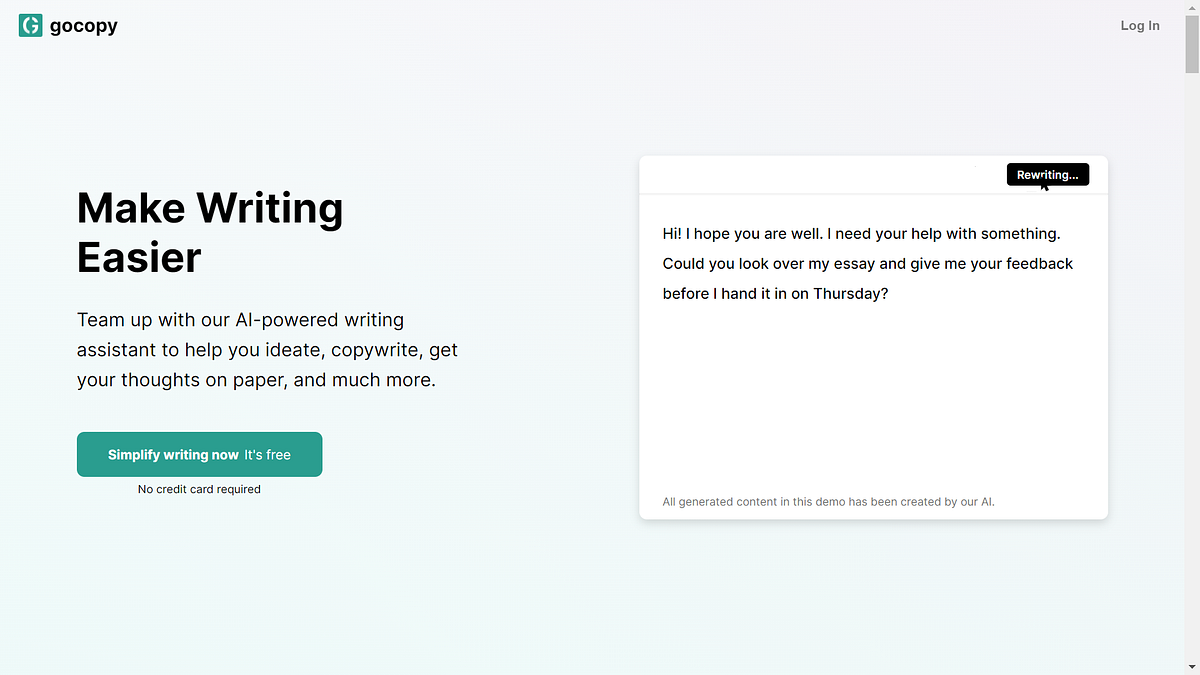Click the gocopy brand name text
This screenshot has height=675, width=1200.
(x=84, y=26)
